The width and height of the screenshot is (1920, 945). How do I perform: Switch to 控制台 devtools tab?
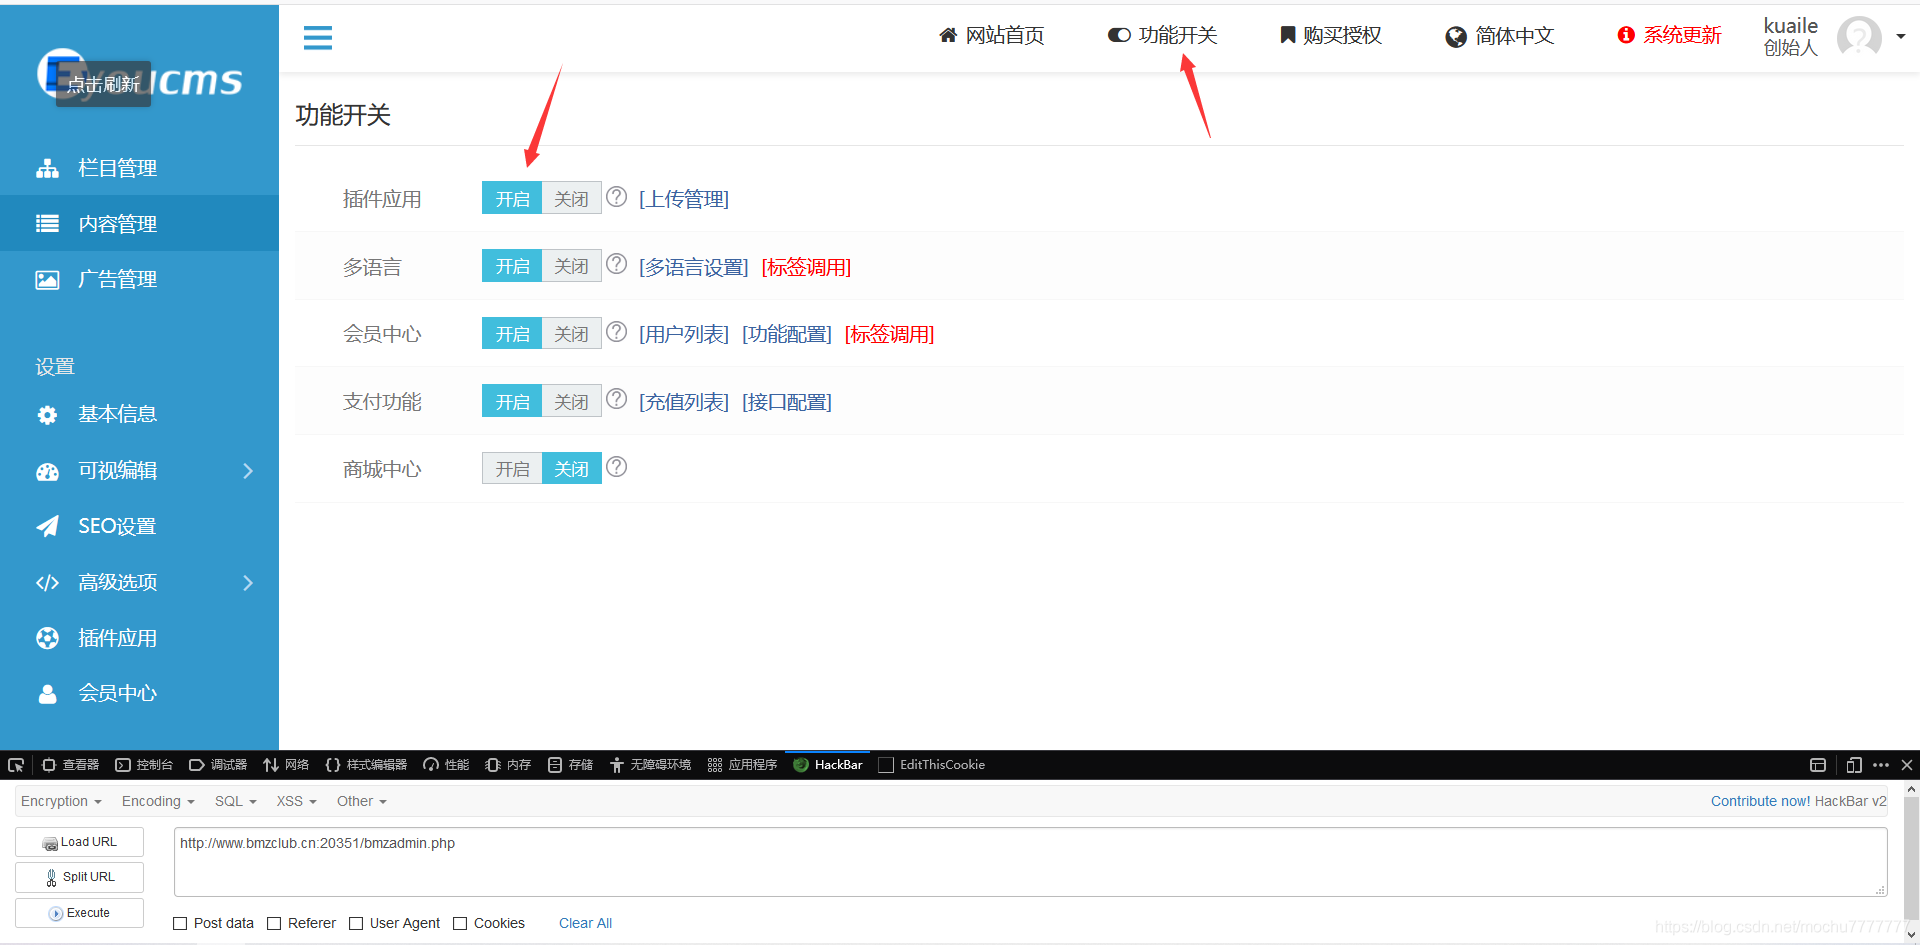tap(145, 765)
